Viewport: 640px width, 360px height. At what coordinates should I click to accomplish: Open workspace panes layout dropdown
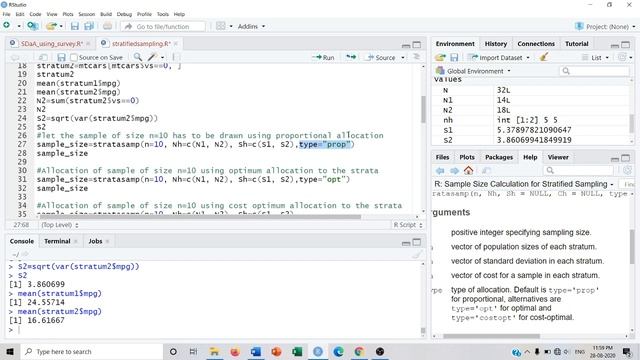pos(224,26)
